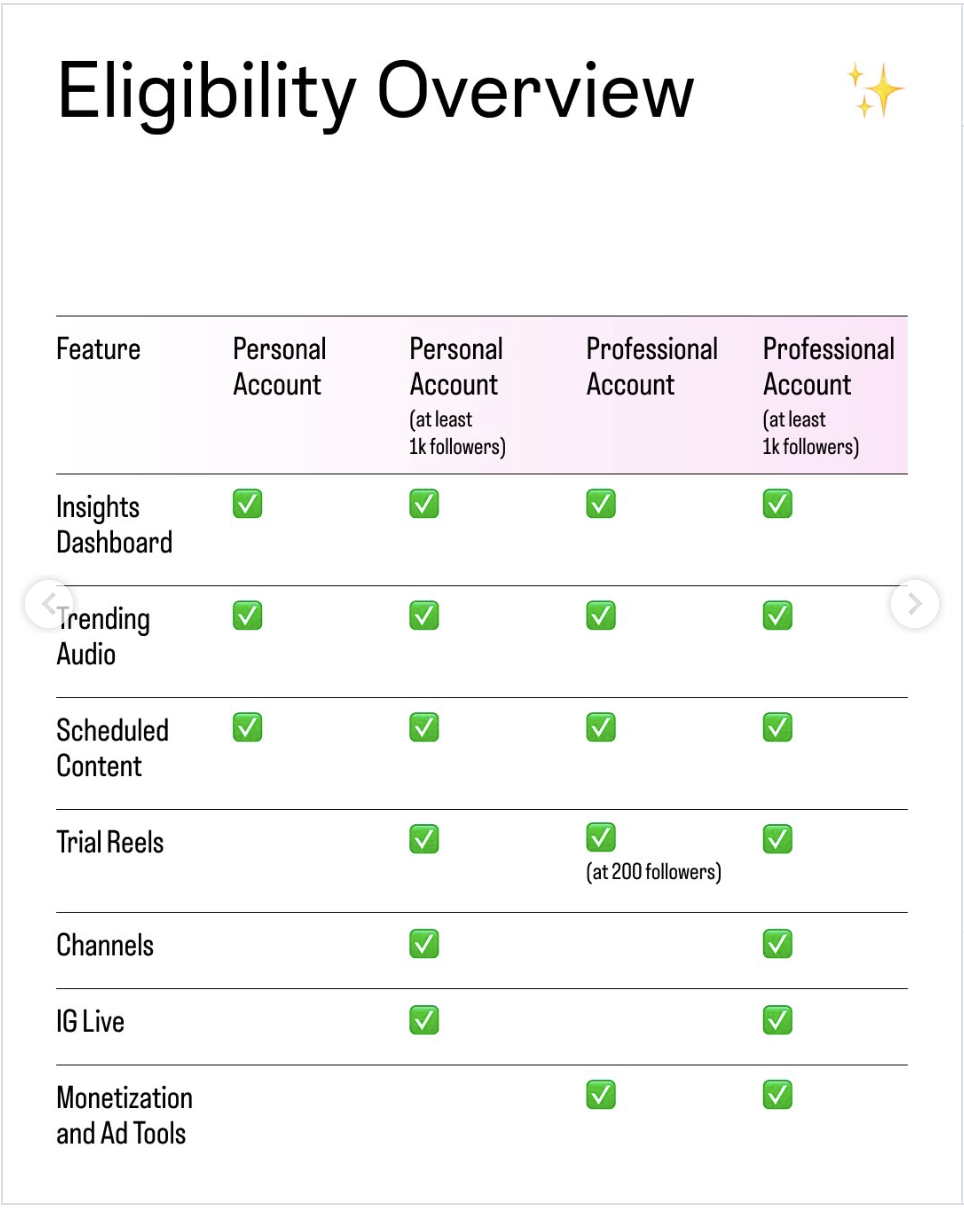Click Monetization checkmark under Professional Account column
This screenshot has width=964, height=1210.
click(601, 1096)
